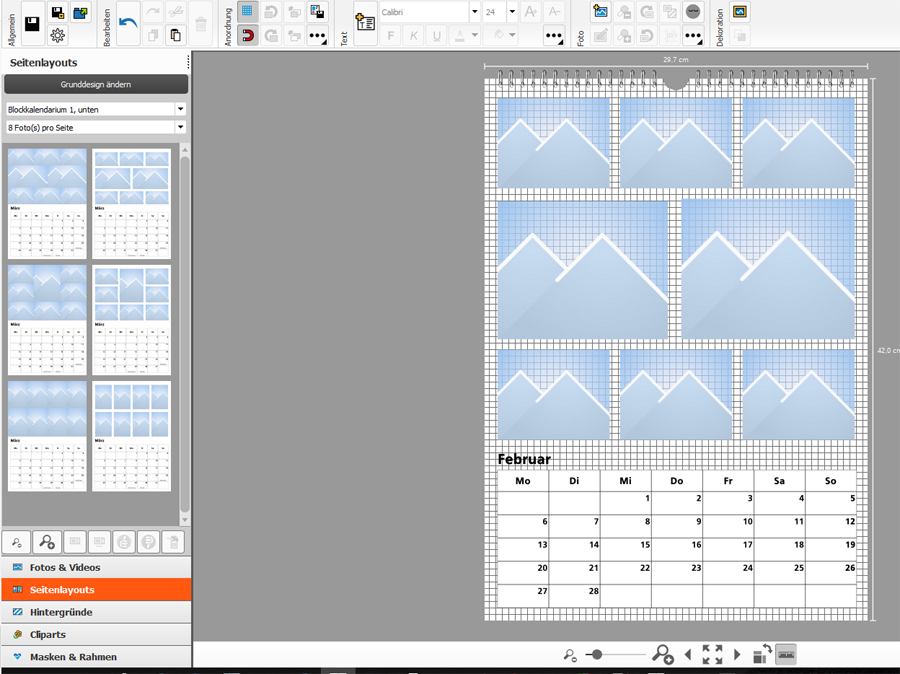Choose the layout with eight equal portrait photos
The height and width of the screenshot is (674, 900).
coord(131,436)
